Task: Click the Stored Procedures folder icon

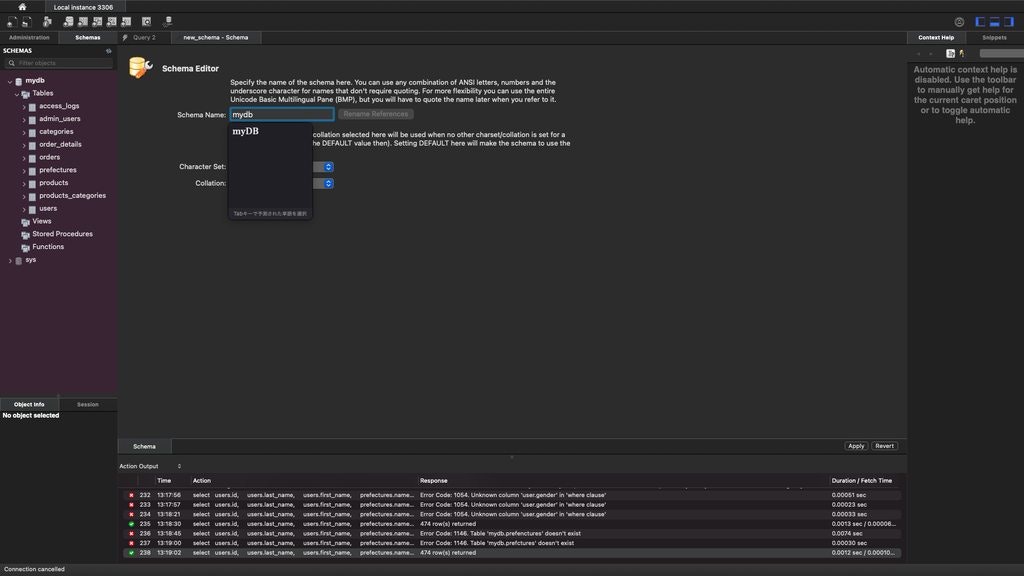Action: click(x=25, y=234)
